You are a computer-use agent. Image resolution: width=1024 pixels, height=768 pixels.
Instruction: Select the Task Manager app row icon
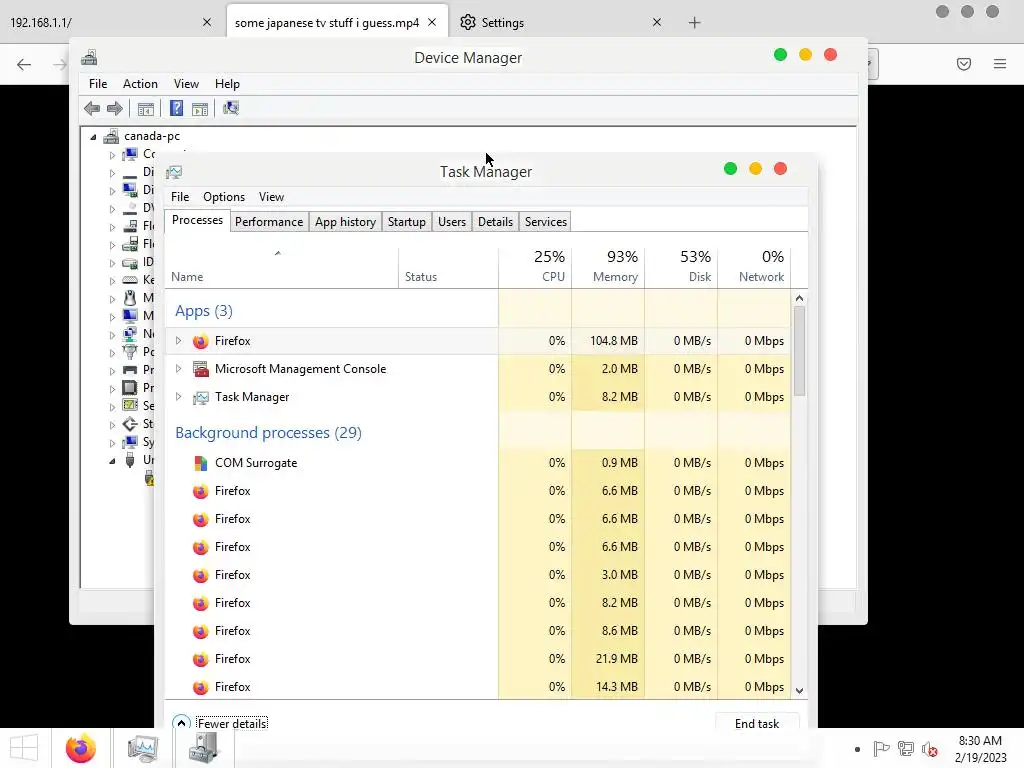(x=200, y=397)
